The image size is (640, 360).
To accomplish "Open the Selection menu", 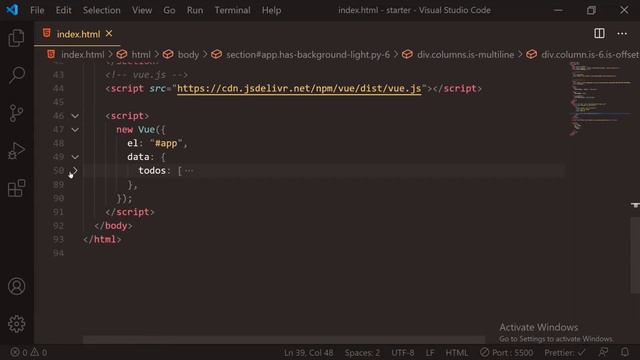I will coord(102,10).
